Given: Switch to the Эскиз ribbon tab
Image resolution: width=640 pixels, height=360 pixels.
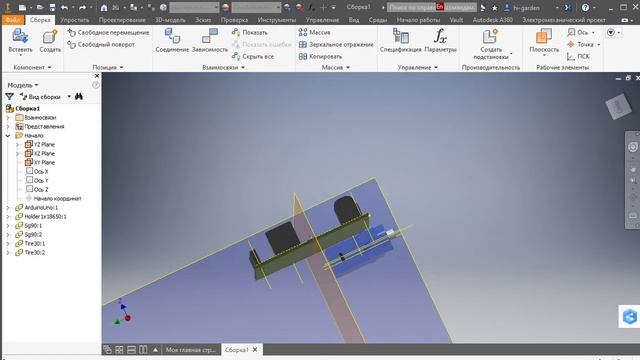Looking at the screenshot, I should [x=203, y=20].
